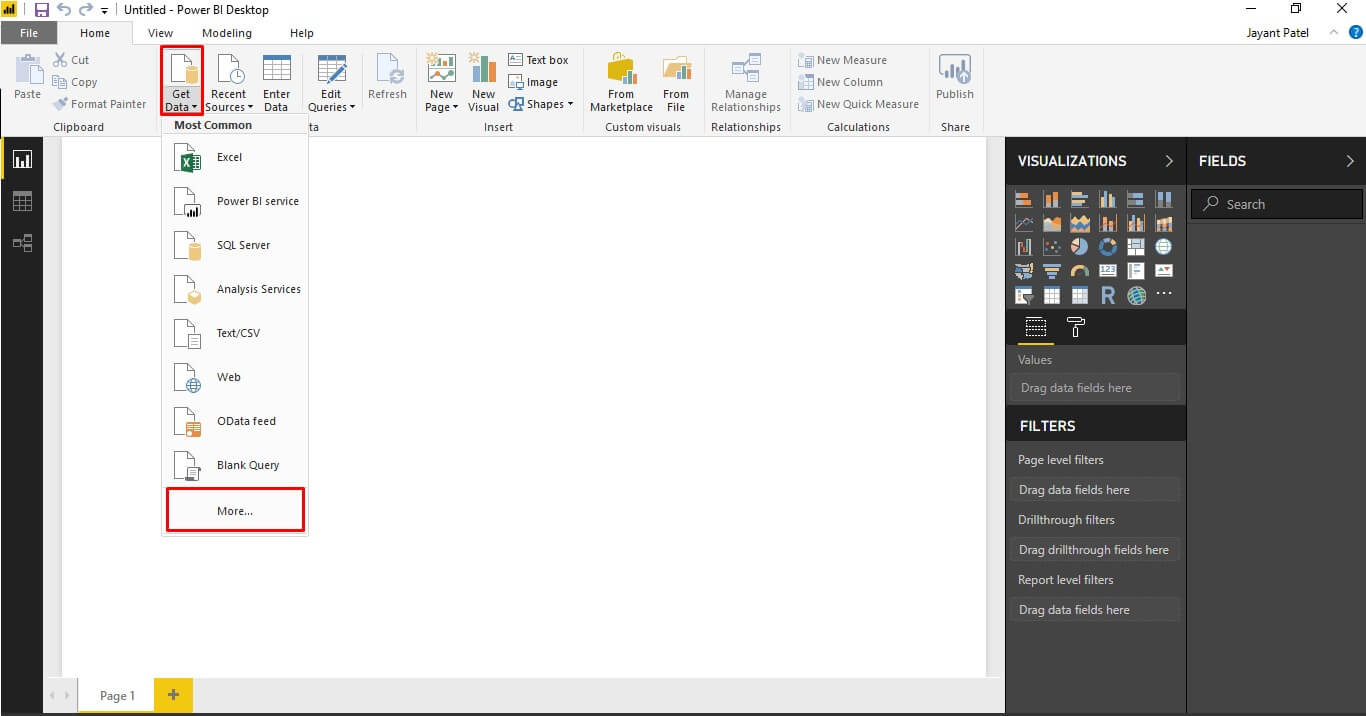Switch to Report view in left sidebar
The image size is (1366, 716).
[22, 159]
